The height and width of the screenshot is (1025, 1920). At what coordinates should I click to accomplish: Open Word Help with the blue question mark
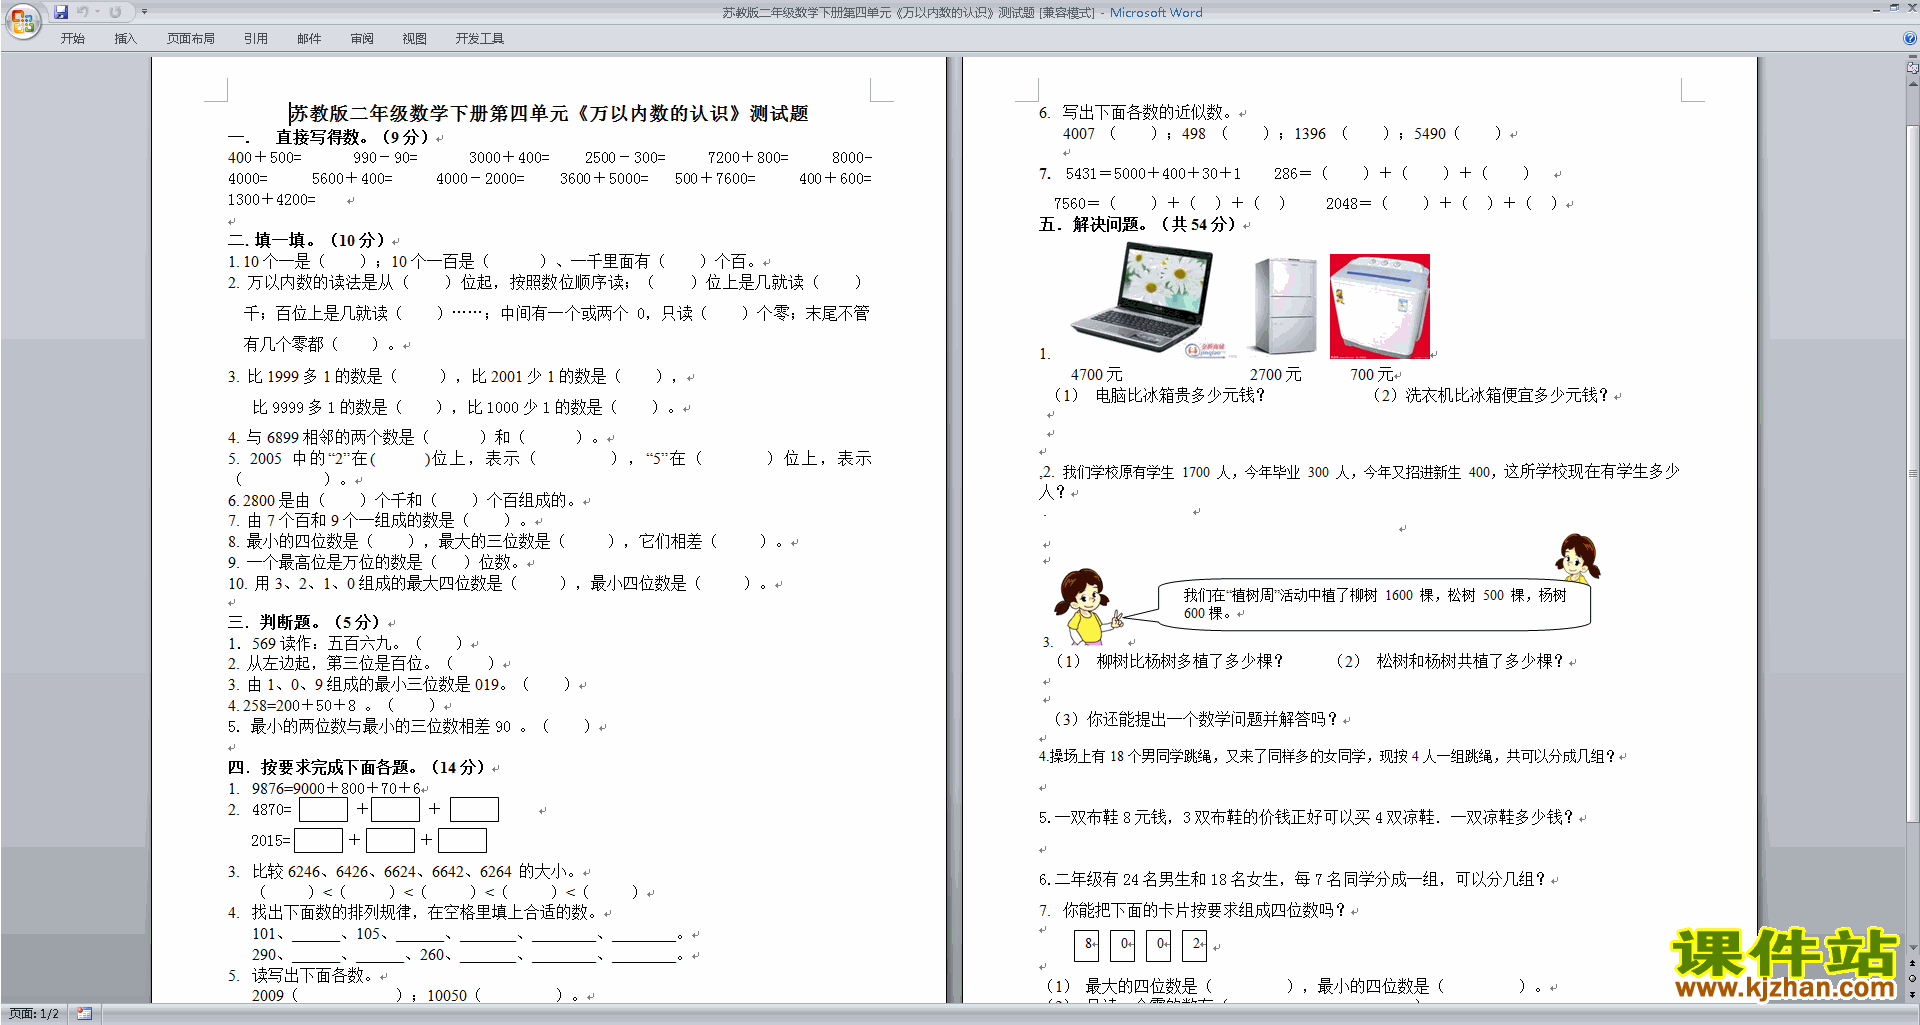[1910, 38]
